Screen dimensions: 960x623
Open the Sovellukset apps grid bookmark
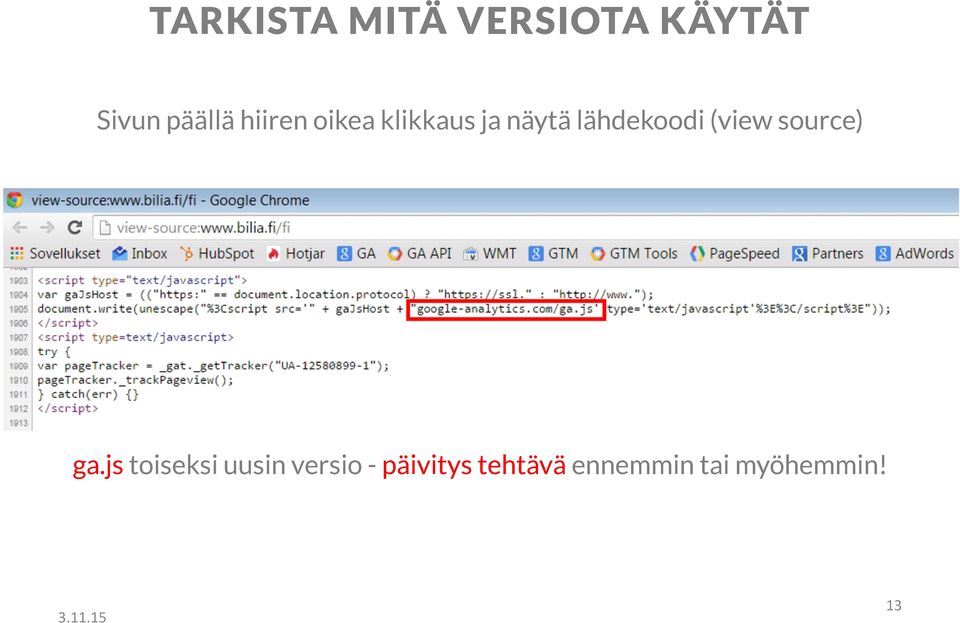pos(55,253)
